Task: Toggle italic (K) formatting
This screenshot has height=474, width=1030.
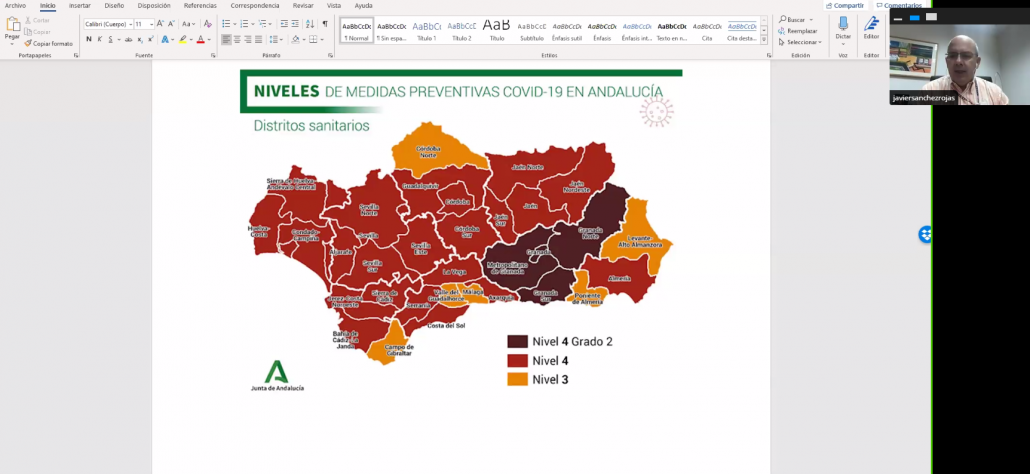Action: tap(100, 39)
